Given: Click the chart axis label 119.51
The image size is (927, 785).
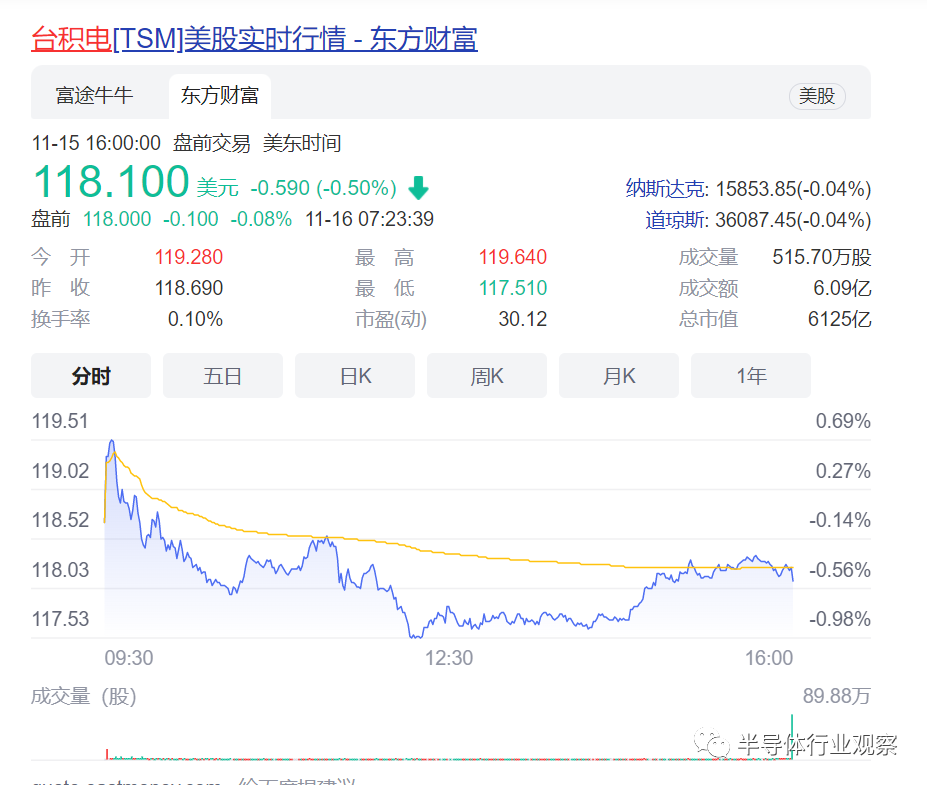Looking at the screenshot, I should coord(60,421).
